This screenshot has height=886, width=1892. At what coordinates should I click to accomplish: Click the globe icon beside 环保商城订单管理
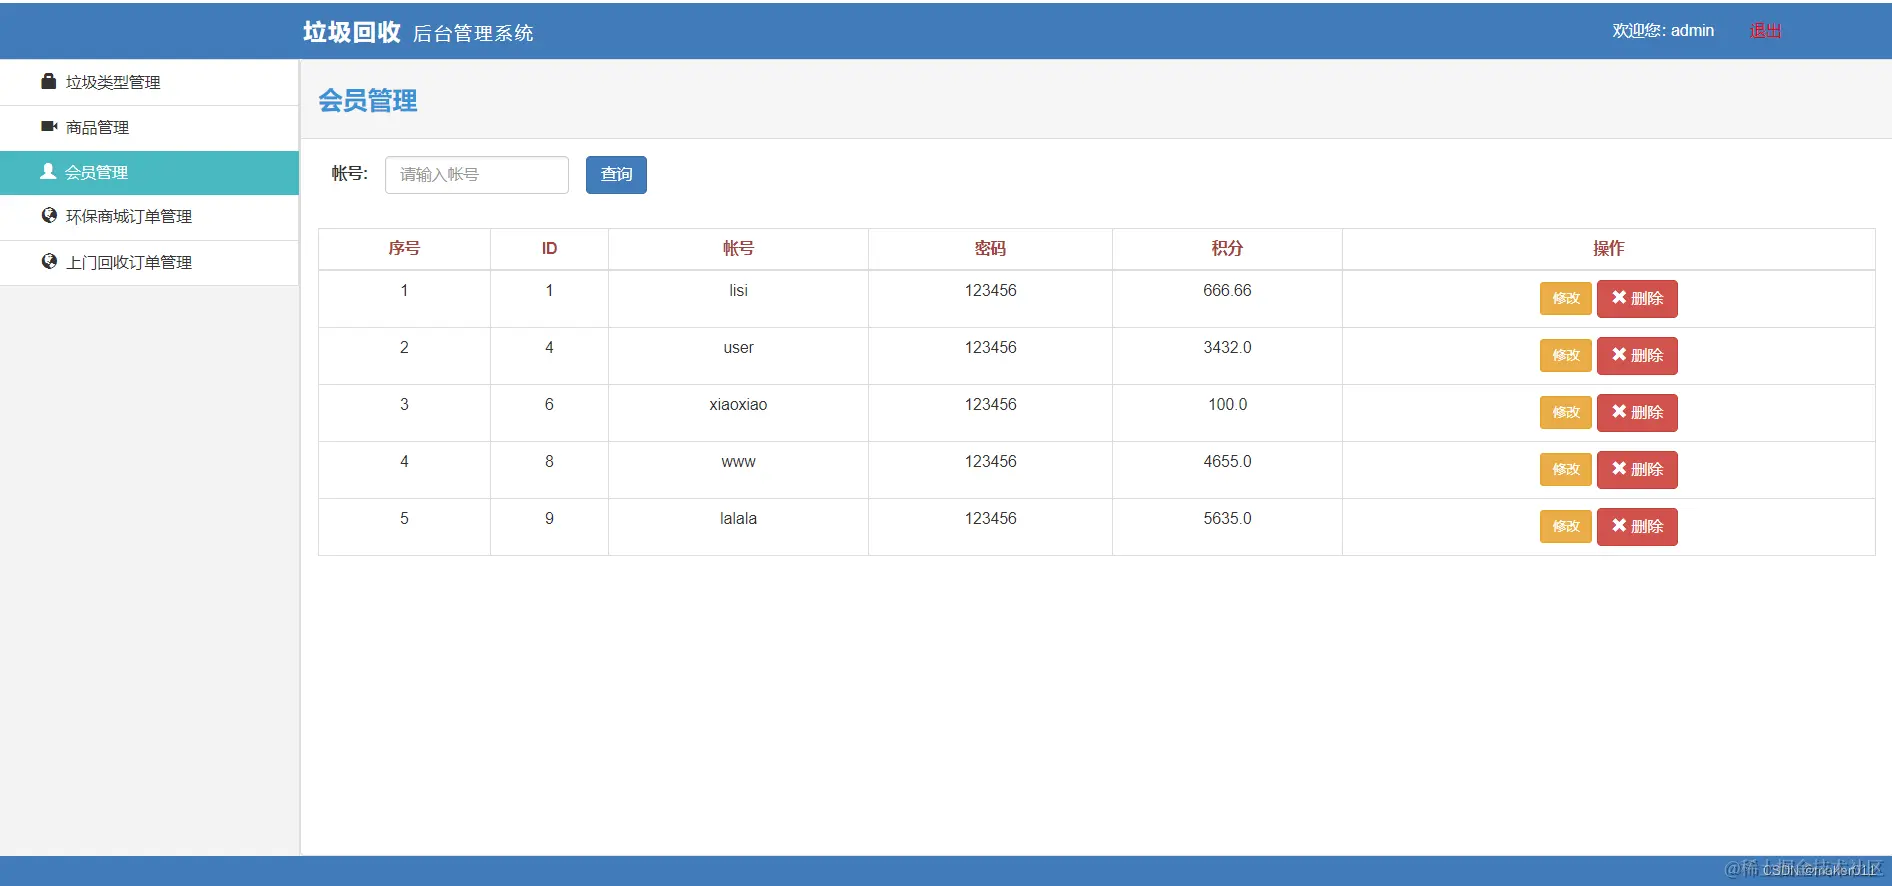tap(49, 215)
